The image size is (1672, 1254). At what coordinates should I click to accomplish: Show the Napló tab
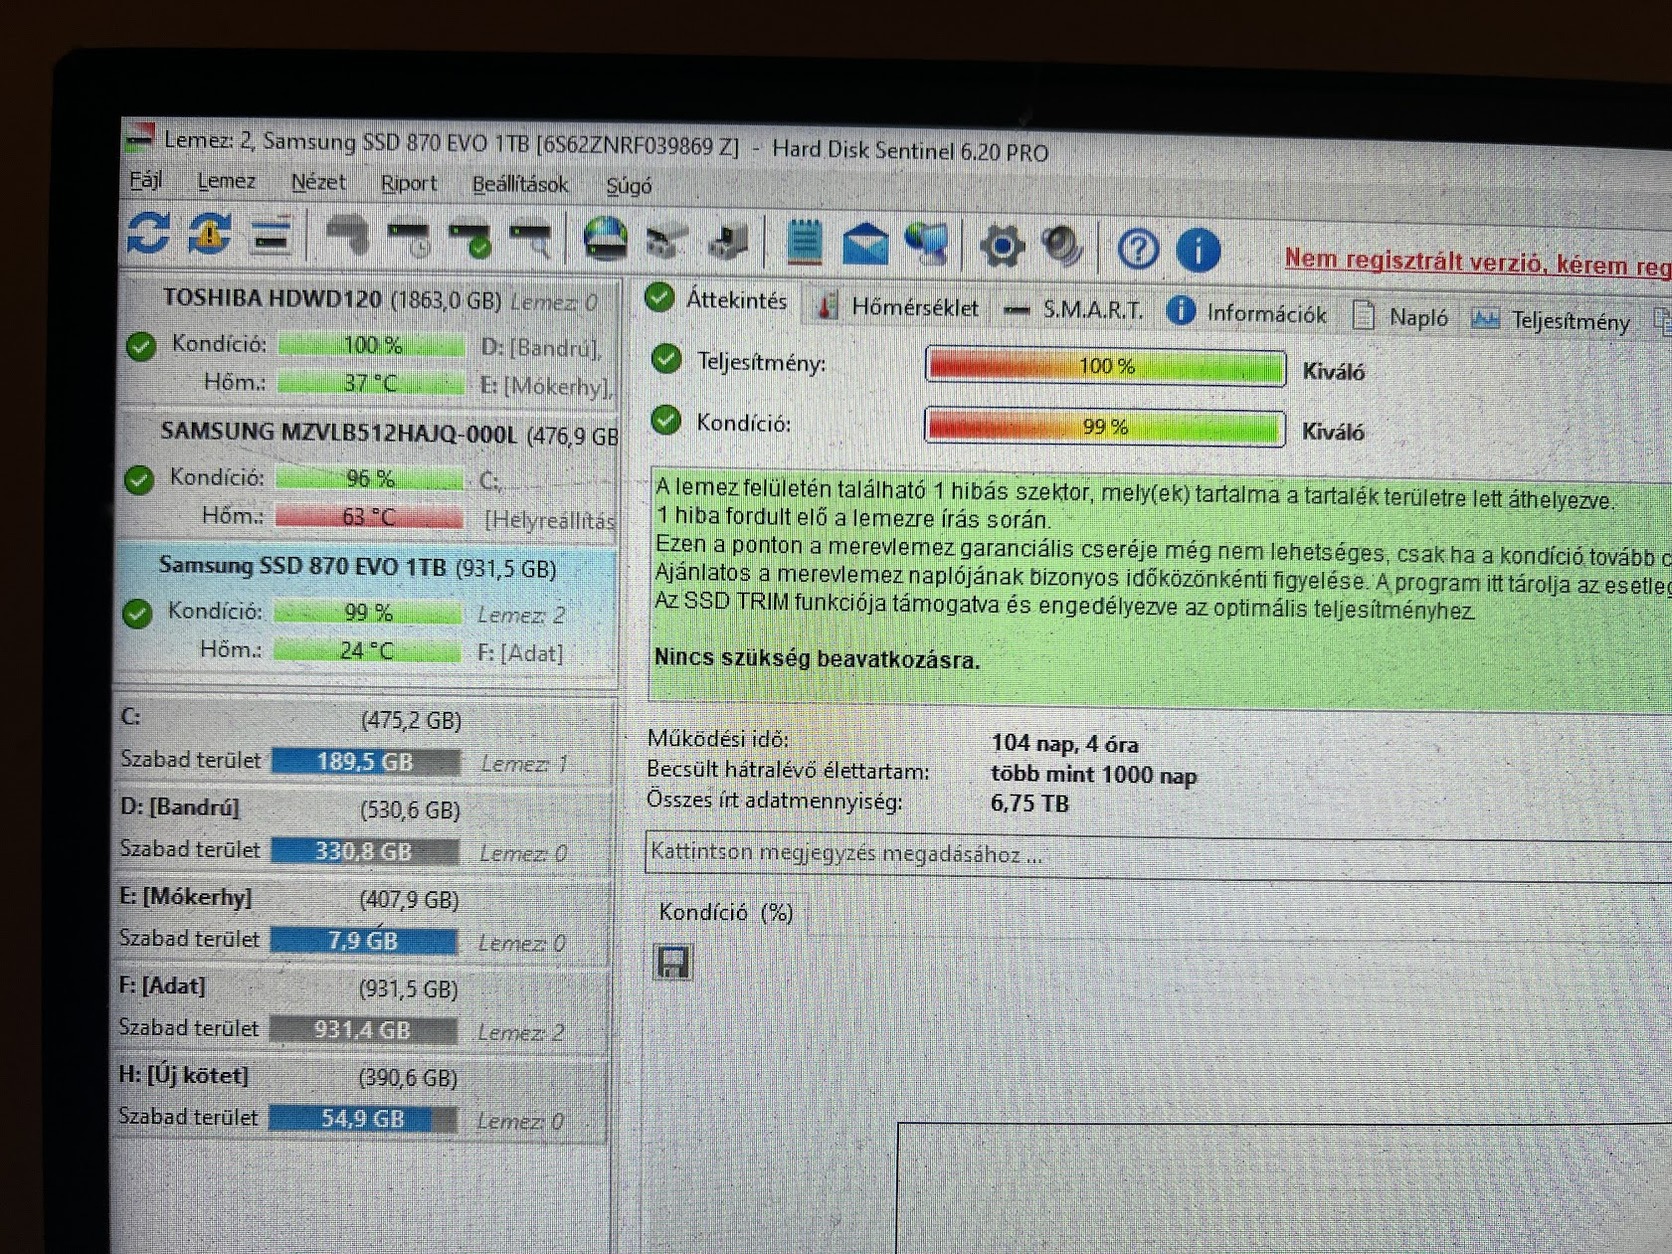[1400, 317]
